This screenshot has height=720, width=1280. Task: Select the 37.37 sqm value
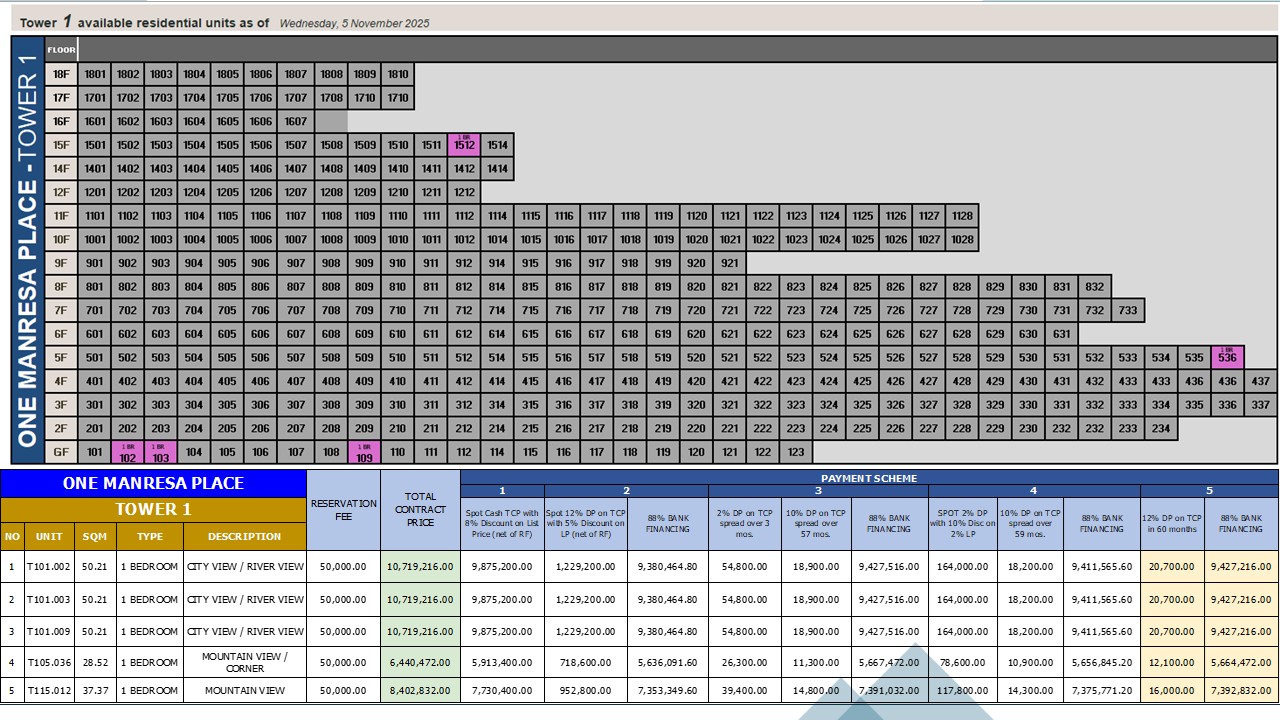(95, 690)
